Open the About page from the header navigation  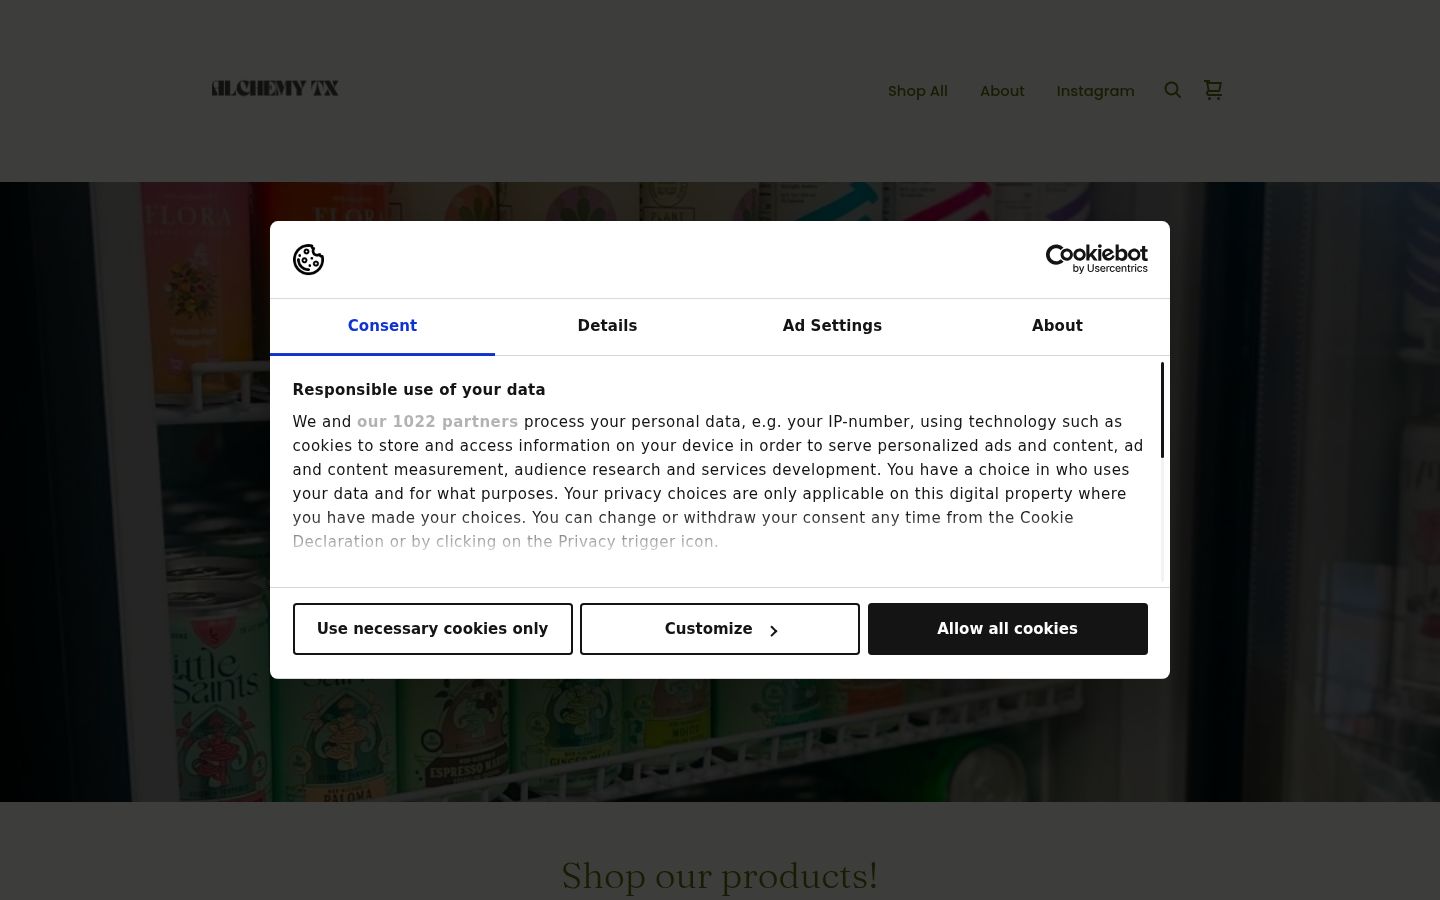coord(1002,91)
